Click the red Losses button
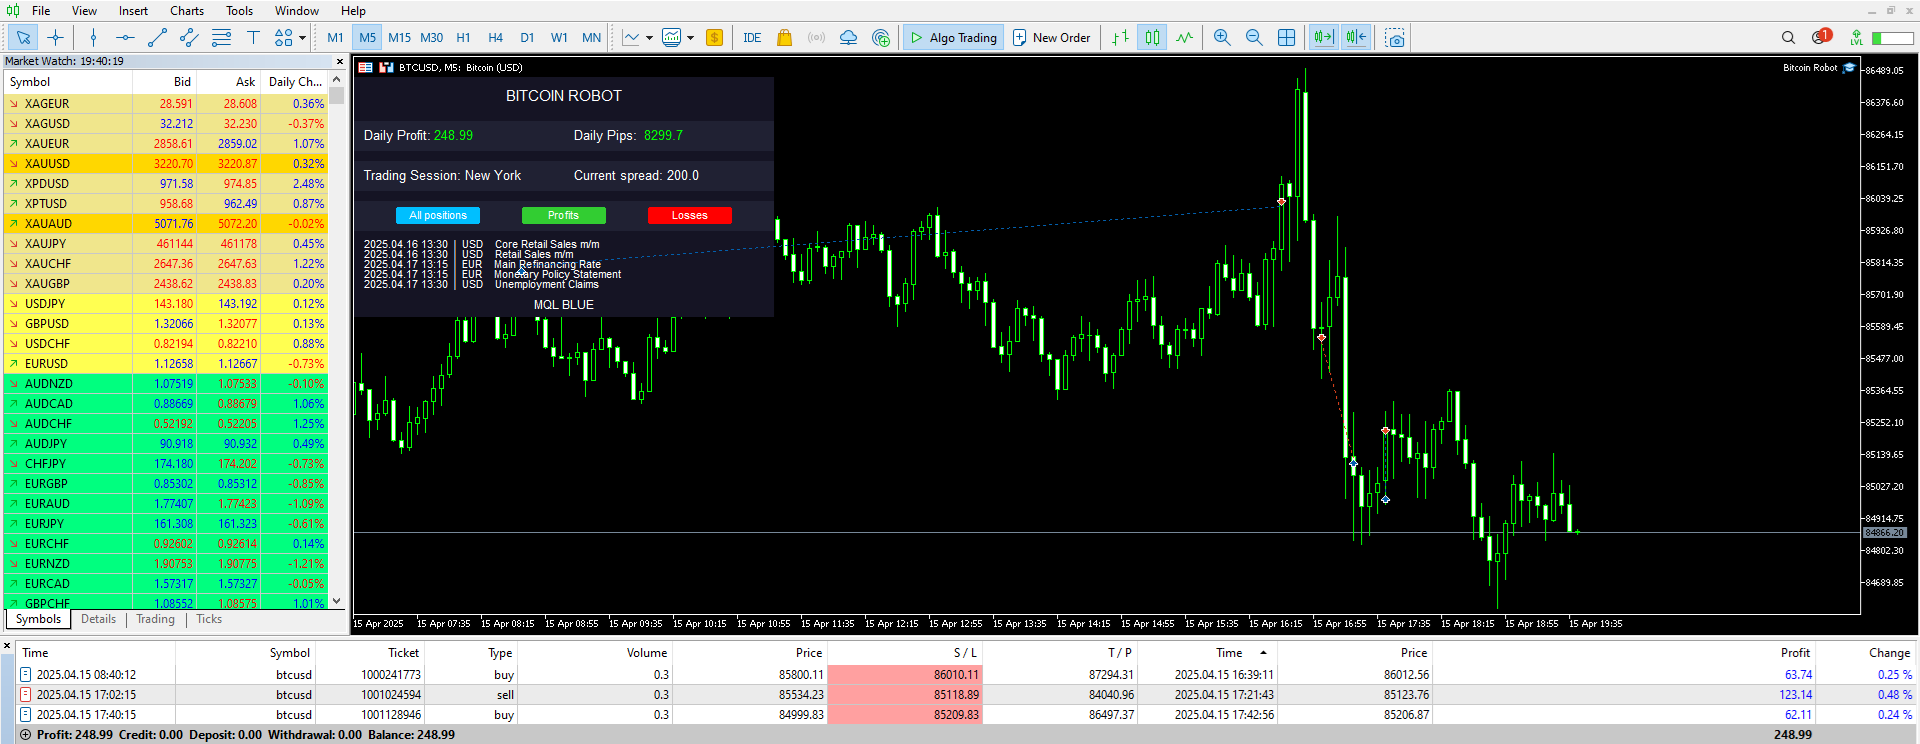Viewport: 1920px width, 744px height. pos(689,215)
